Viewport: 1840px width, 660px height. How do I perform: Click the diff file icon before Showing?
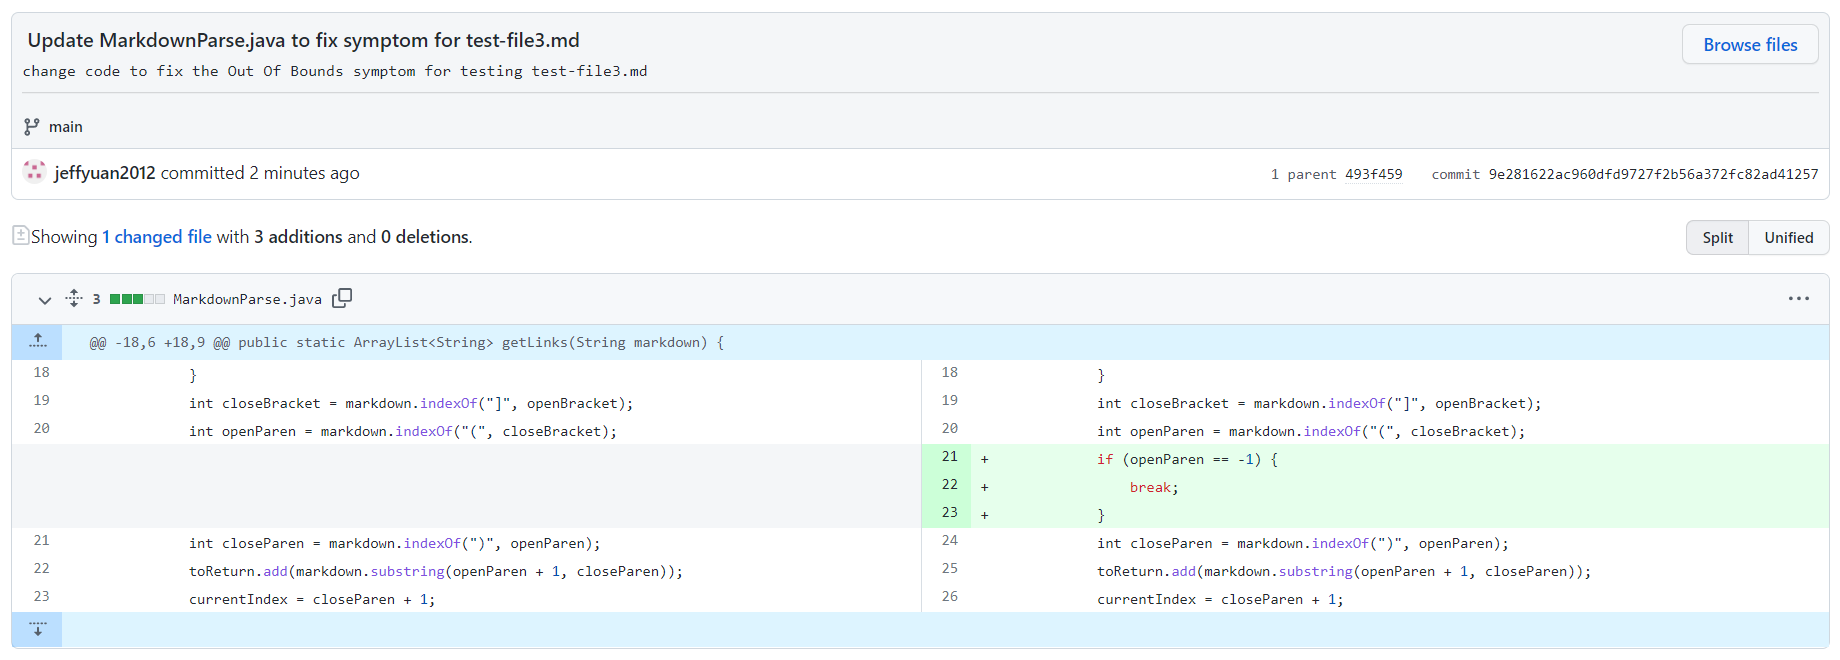click(x=20, y=235)
